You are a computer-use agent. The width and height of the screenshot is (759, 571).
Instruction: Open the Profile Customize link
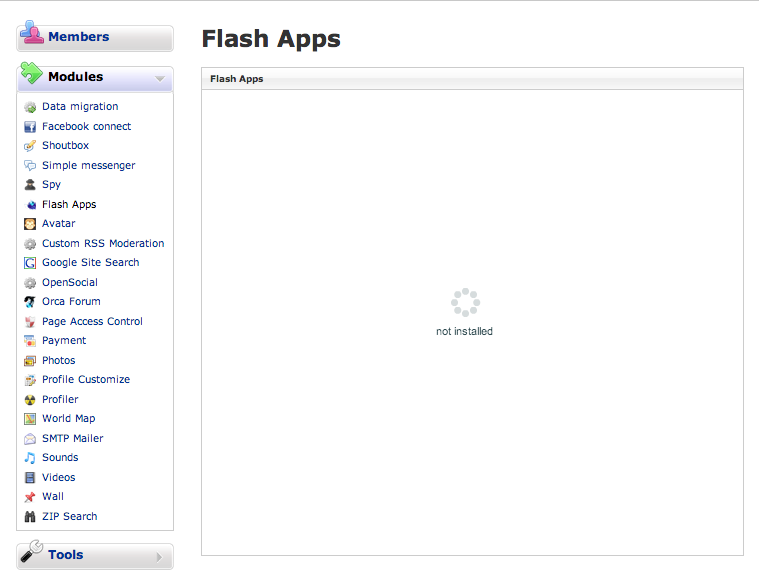click(x=86, y=380)
